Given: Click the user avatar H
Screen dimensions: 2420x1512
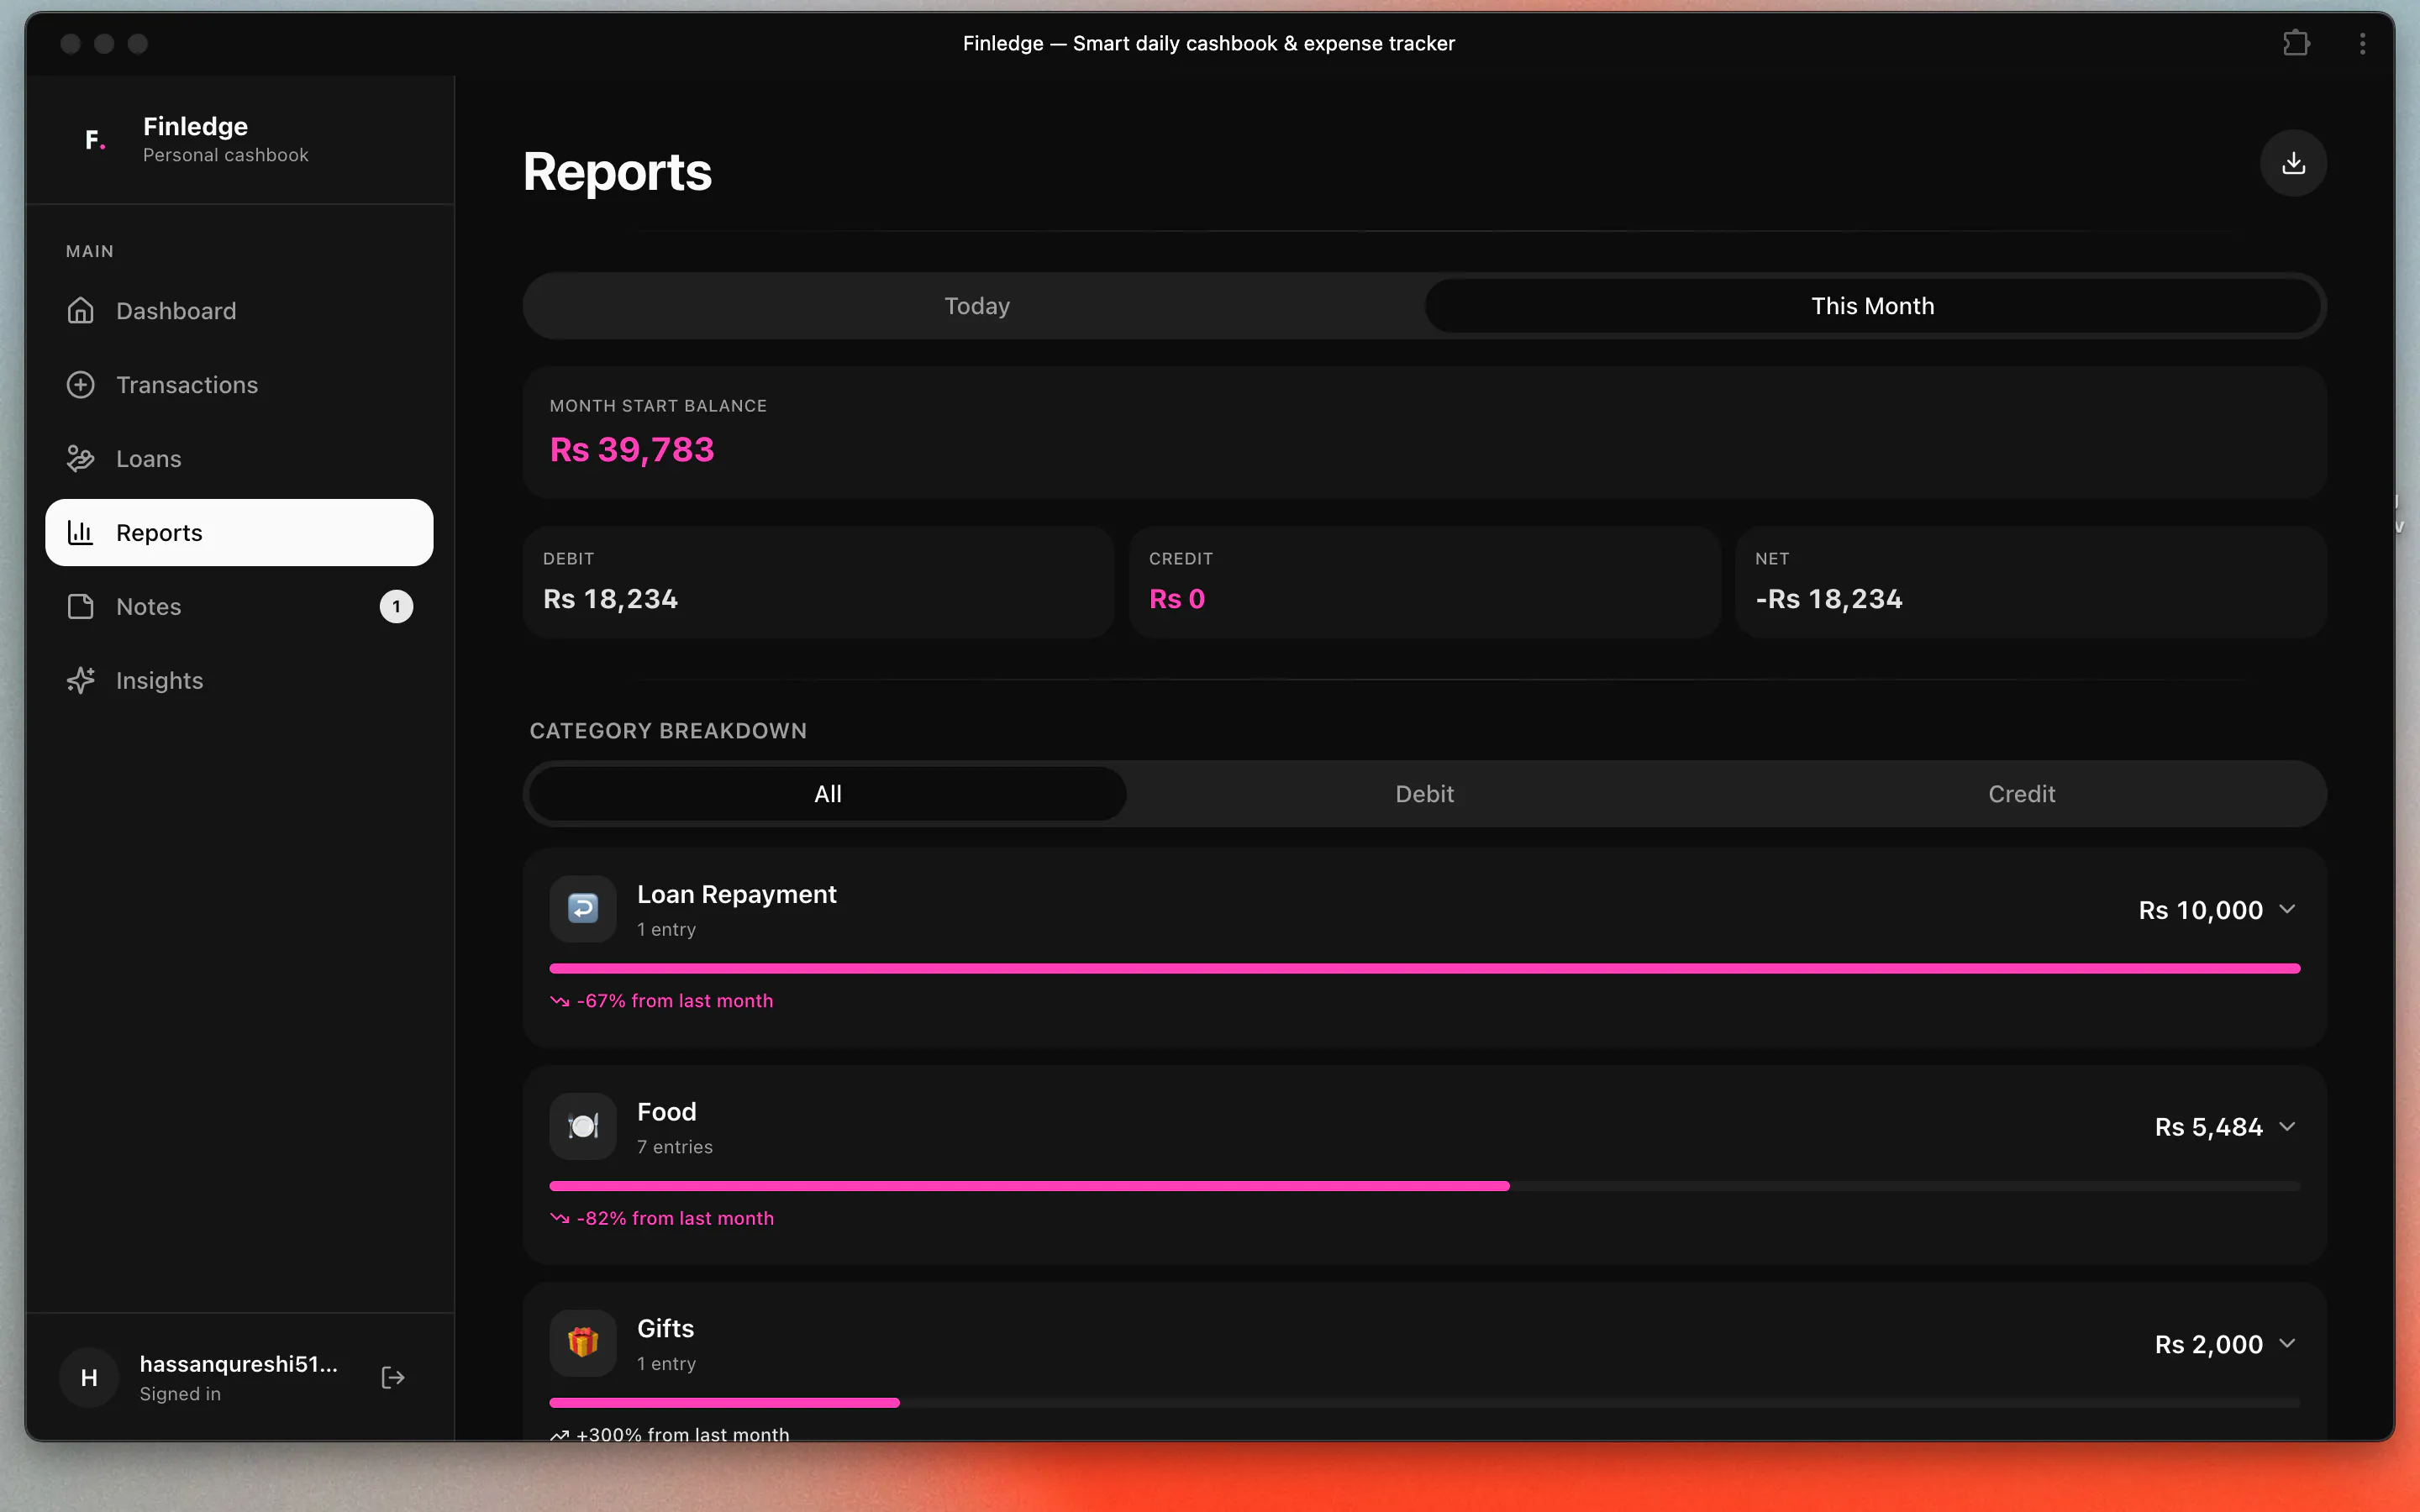Looking at the screenshot, I should pos(89,1378).
